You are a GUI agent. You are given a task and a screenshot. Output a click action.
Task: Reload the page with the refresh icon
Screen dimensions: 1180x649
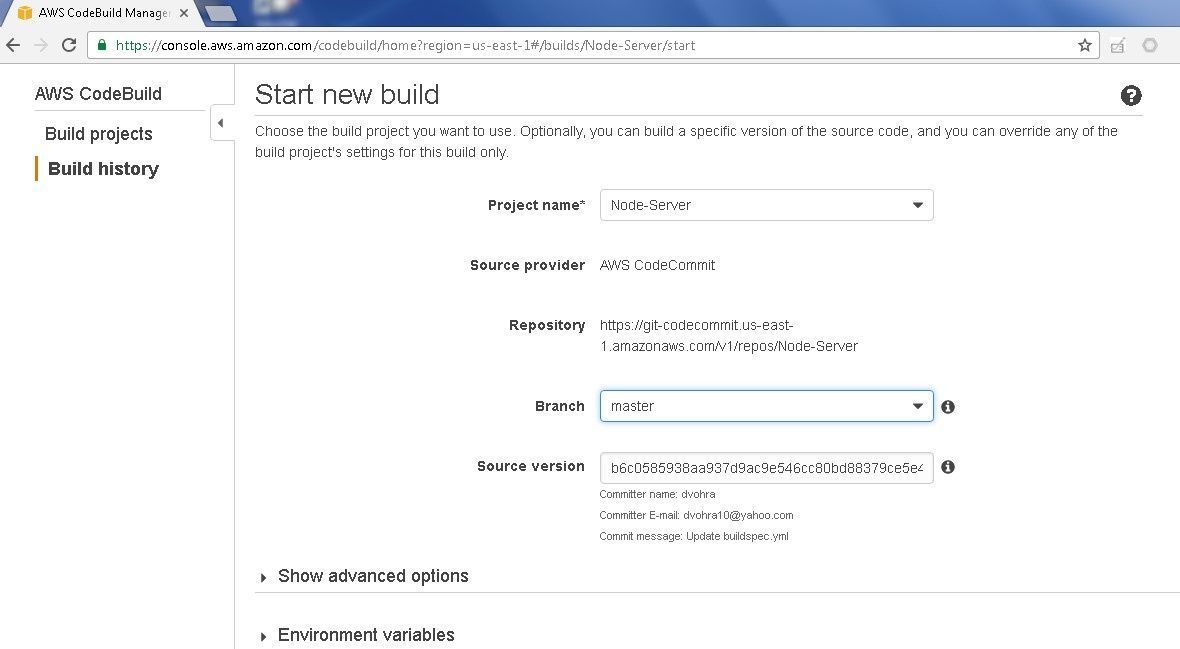pyautogui.click(x=68, y=45)
